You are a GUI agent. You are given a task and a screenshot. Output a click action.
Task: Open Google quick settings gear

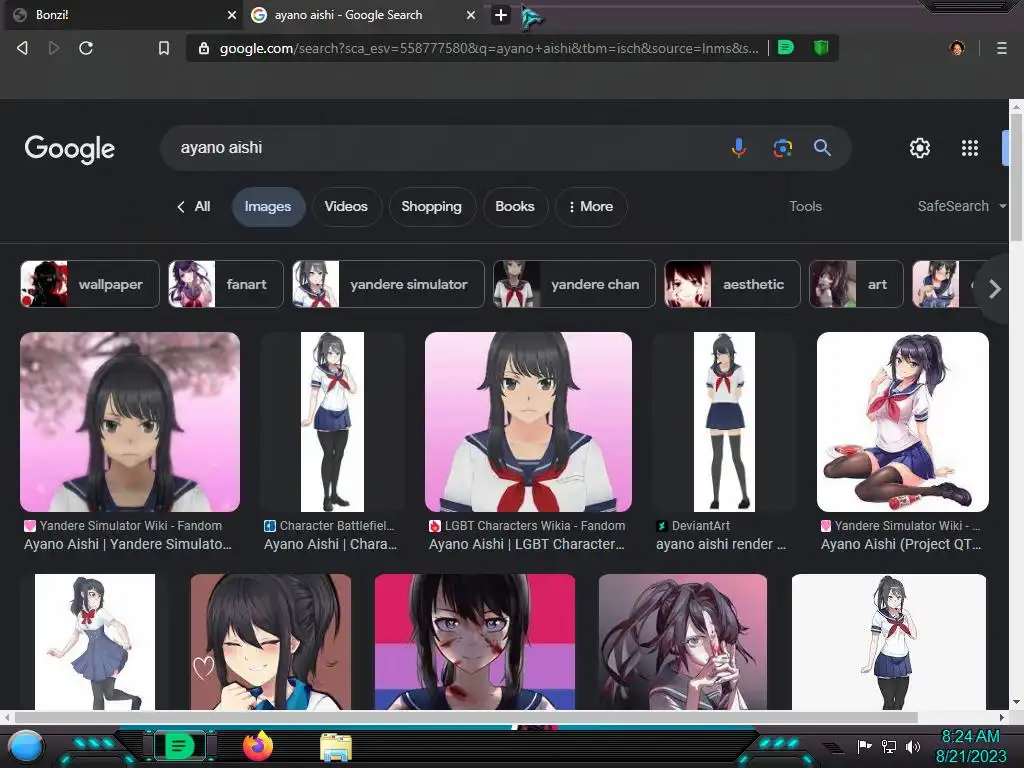click(920, 148)
